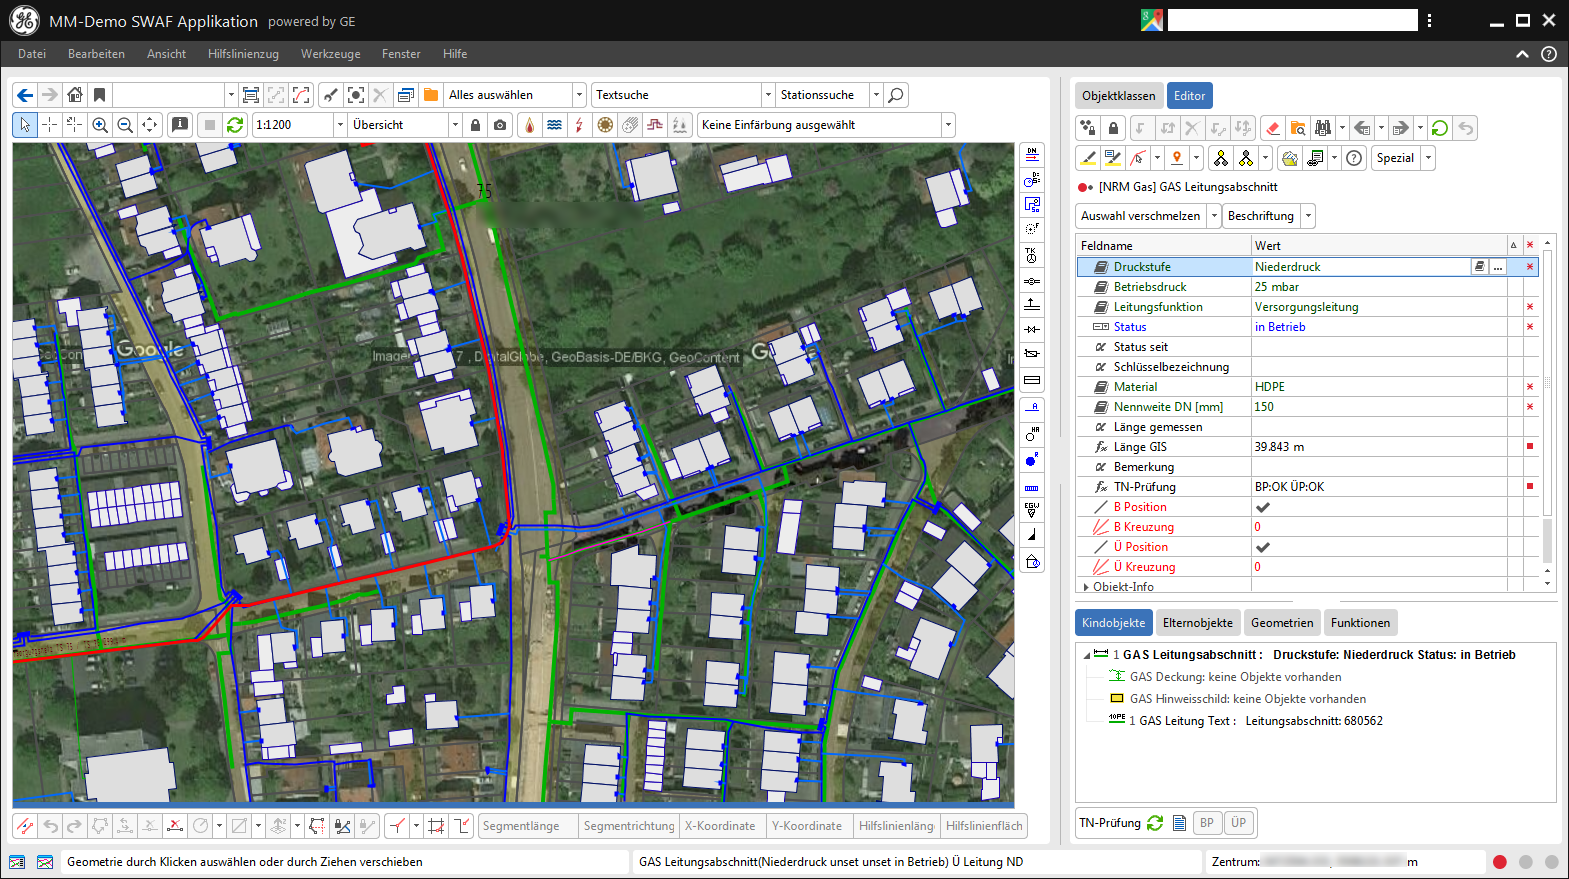Click the flame gas layer icon

tap(529, 125)
